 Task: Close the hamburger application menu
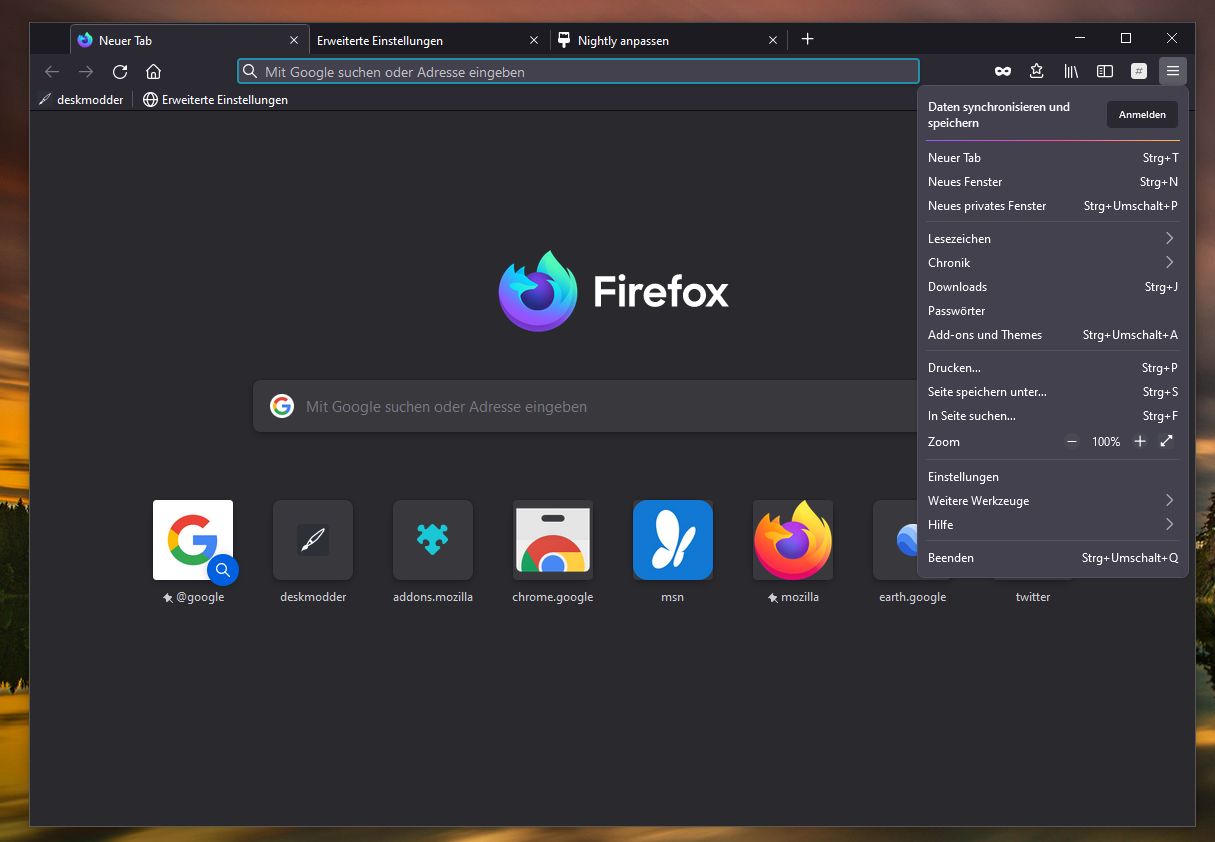(x=1173, y=71)
